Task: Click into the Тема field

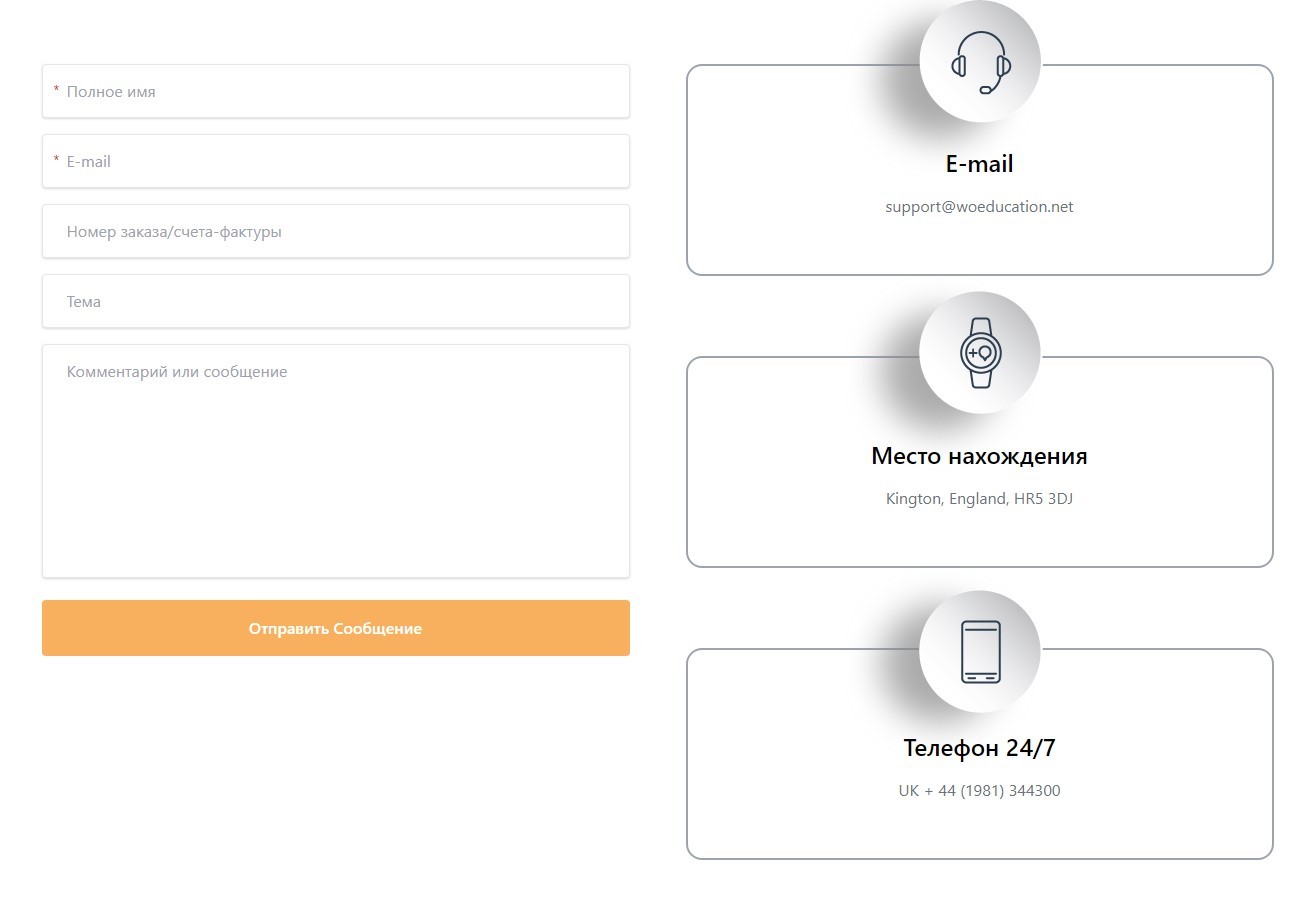Action: tap(336, 301)
